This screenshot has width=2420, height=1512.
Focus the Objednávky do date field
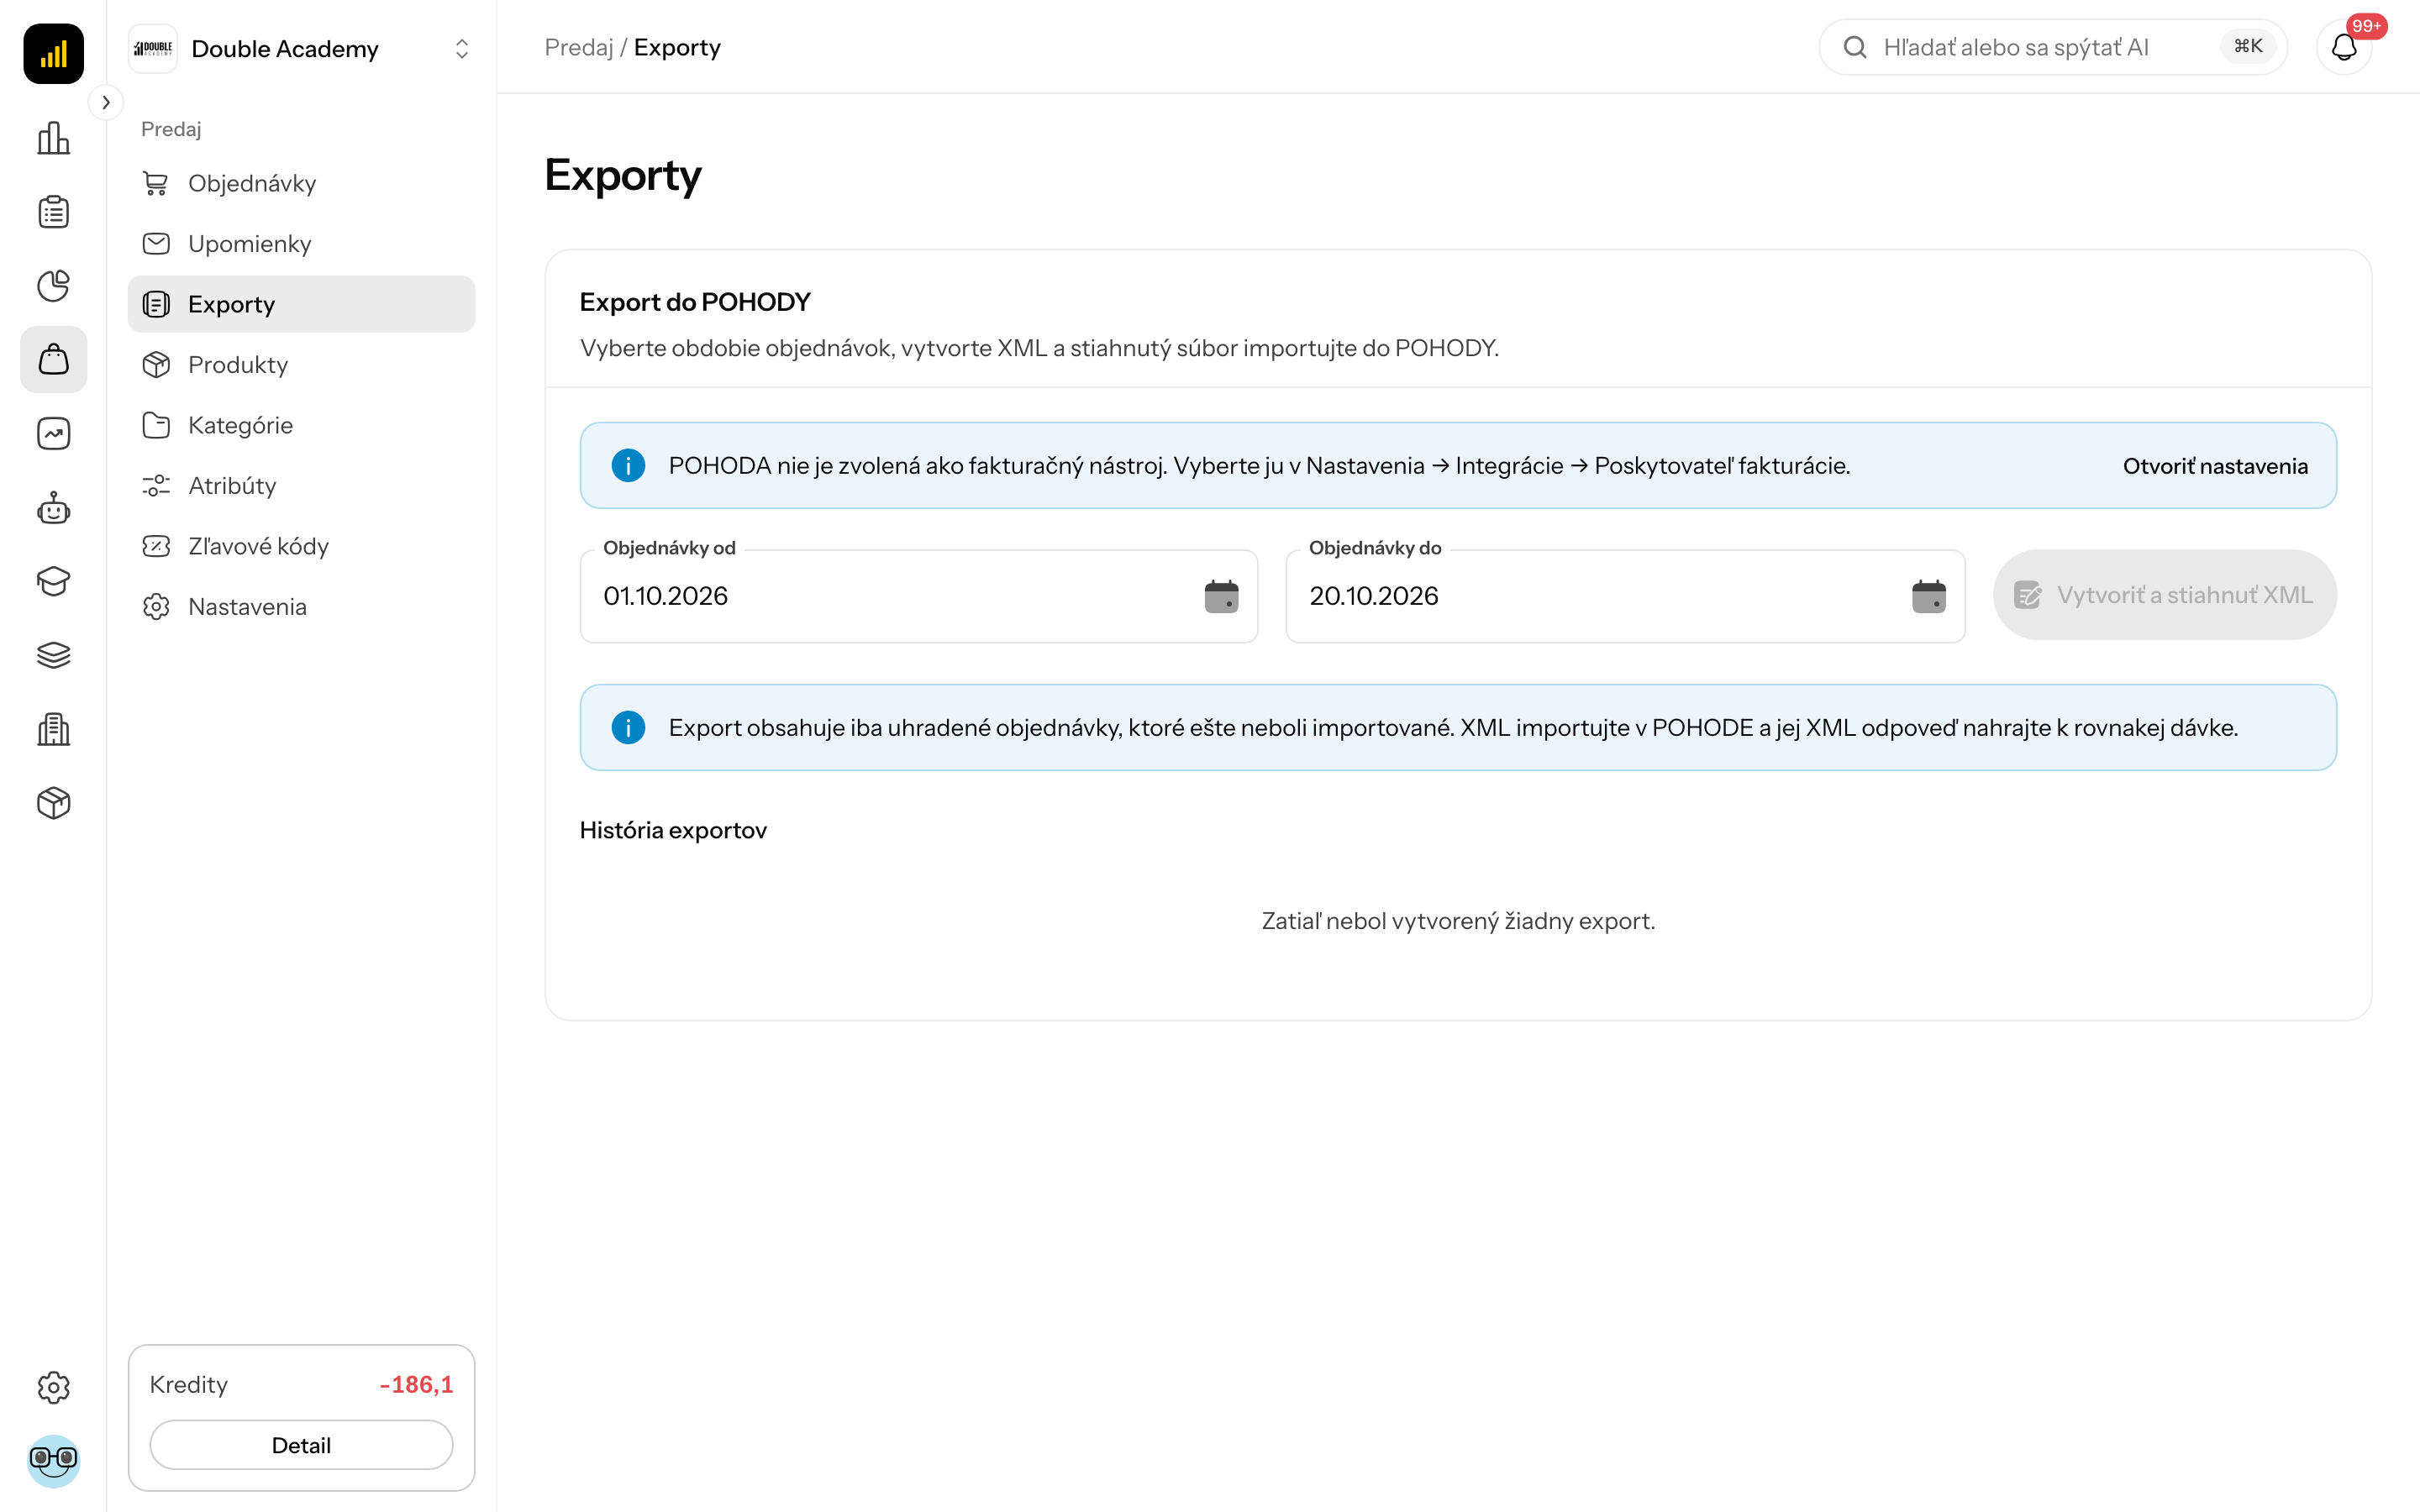[1625, 596]
